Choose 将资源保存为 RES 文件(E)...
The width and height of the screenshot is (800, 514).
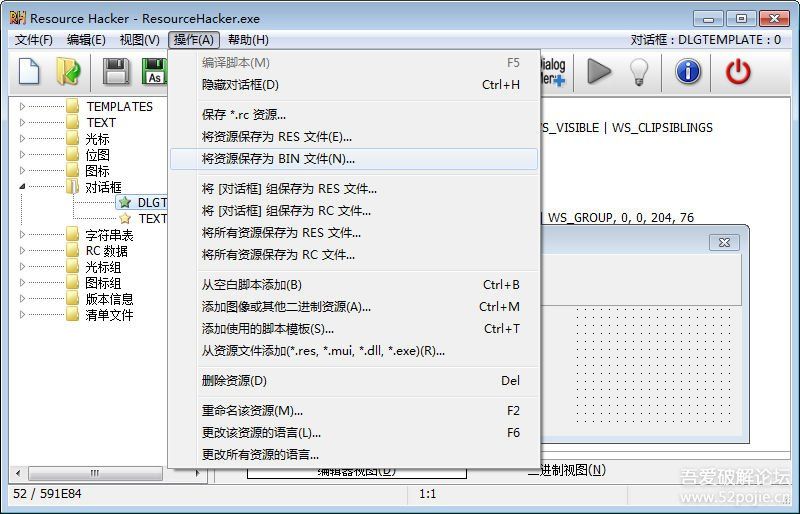[x=354, y=137]
